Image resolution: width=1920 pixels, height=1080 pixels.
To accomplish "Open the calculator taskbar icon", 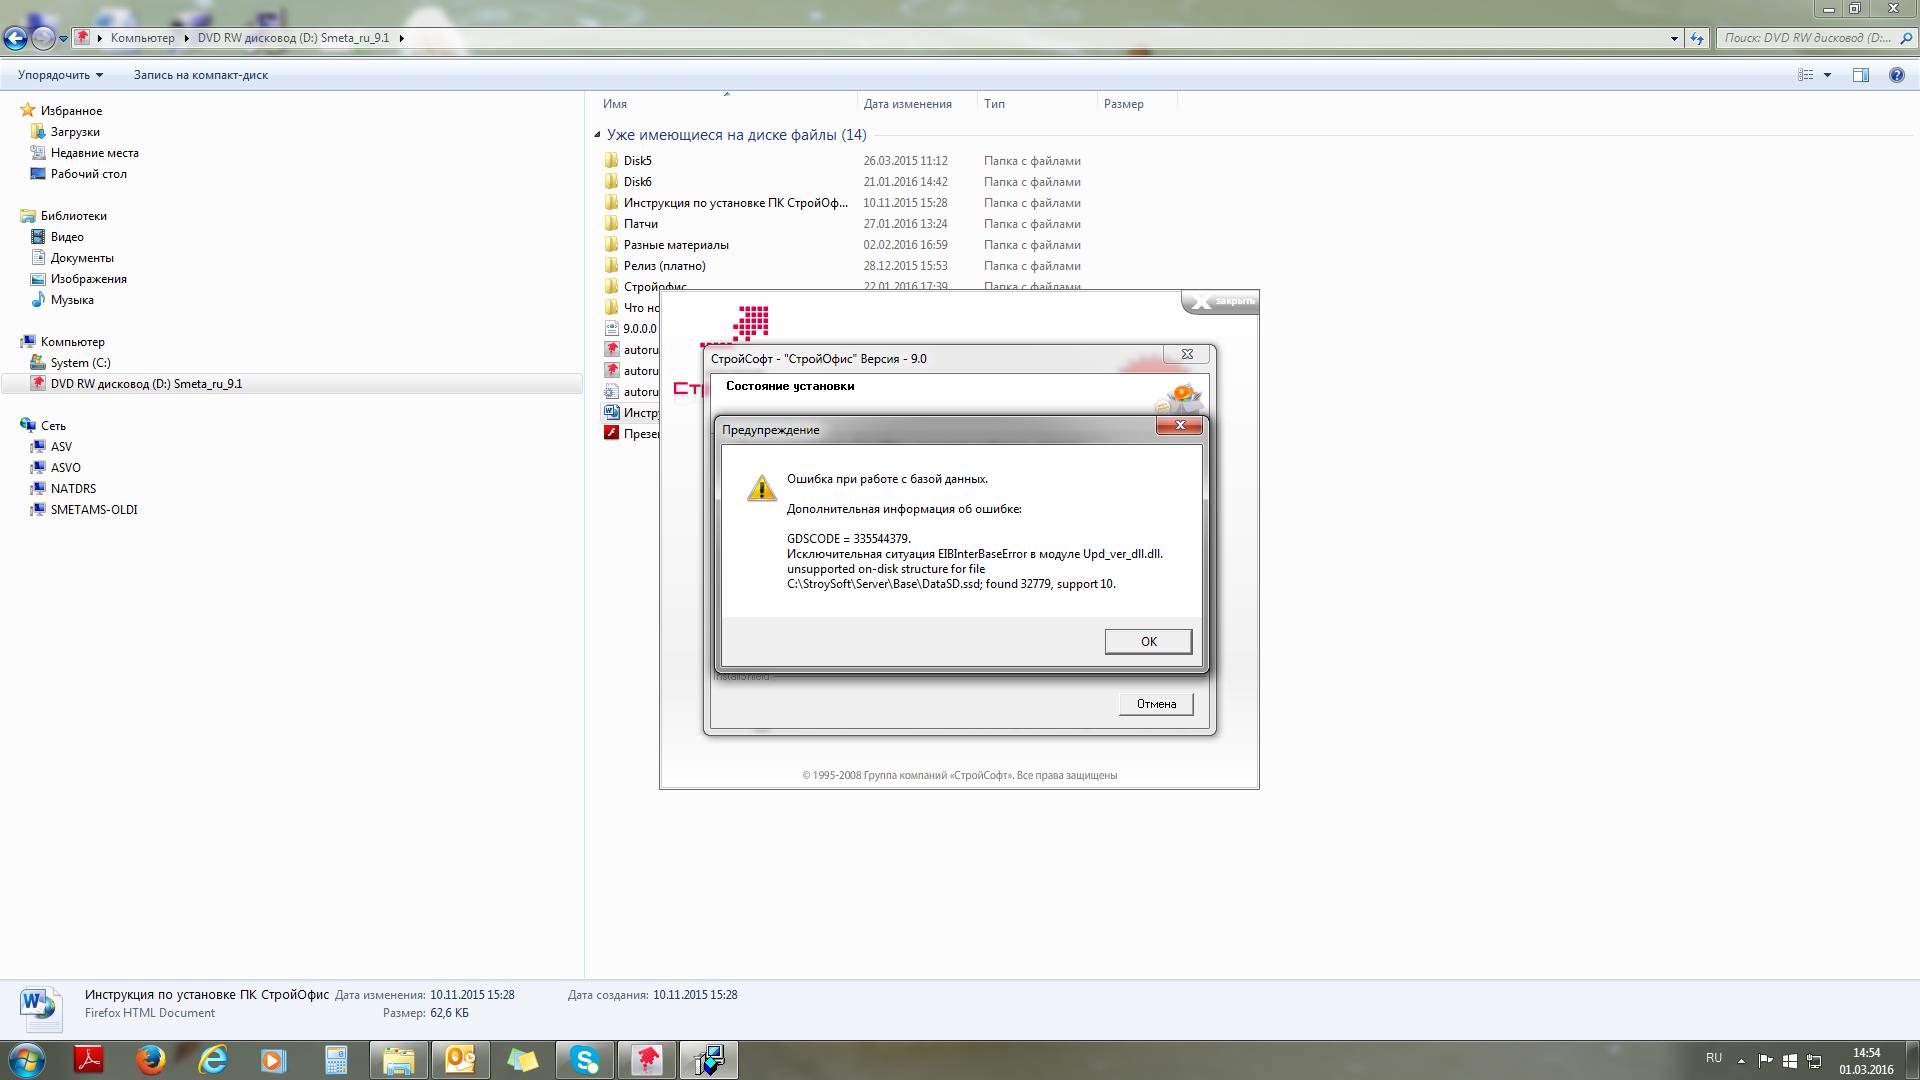I will coord(336,1060).
